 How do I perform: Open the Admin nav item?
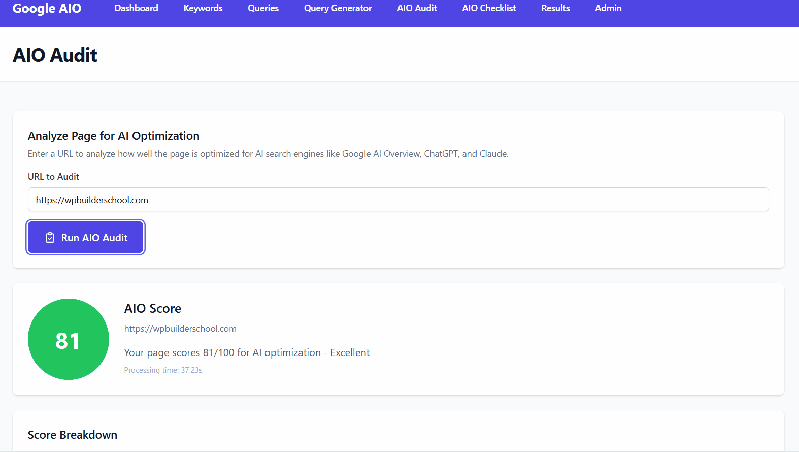pyautogui.click(x=608, y=8)
